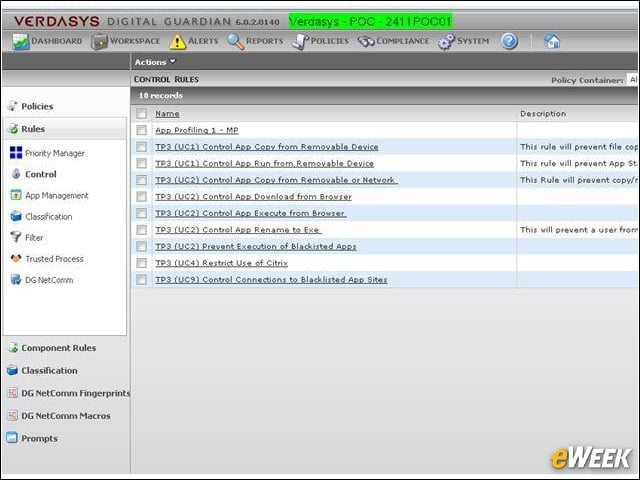Click the Compliance handcuffs icon
The image size is (640, 480).
coord(366,42)
